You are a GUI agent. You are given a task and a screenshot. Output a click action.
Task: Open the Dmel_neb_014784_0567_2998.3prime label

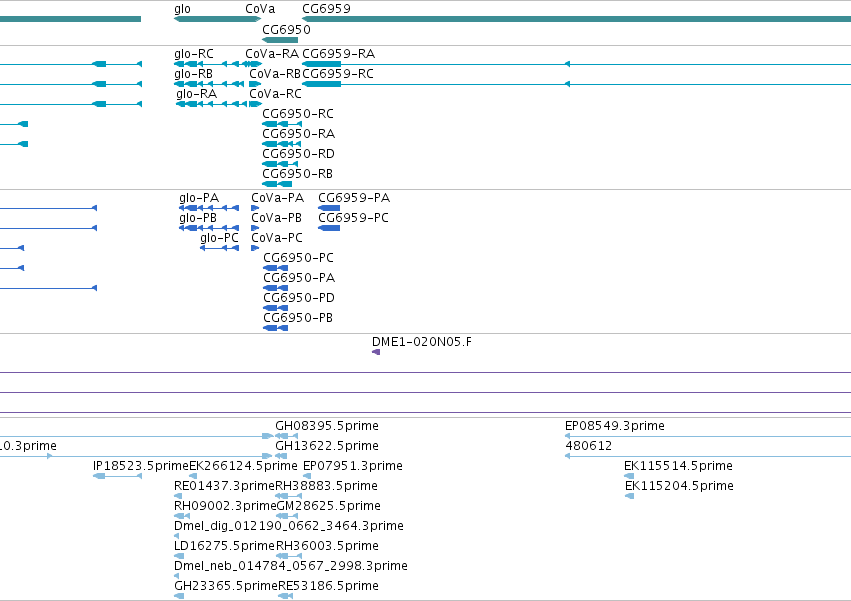(291, 567)
